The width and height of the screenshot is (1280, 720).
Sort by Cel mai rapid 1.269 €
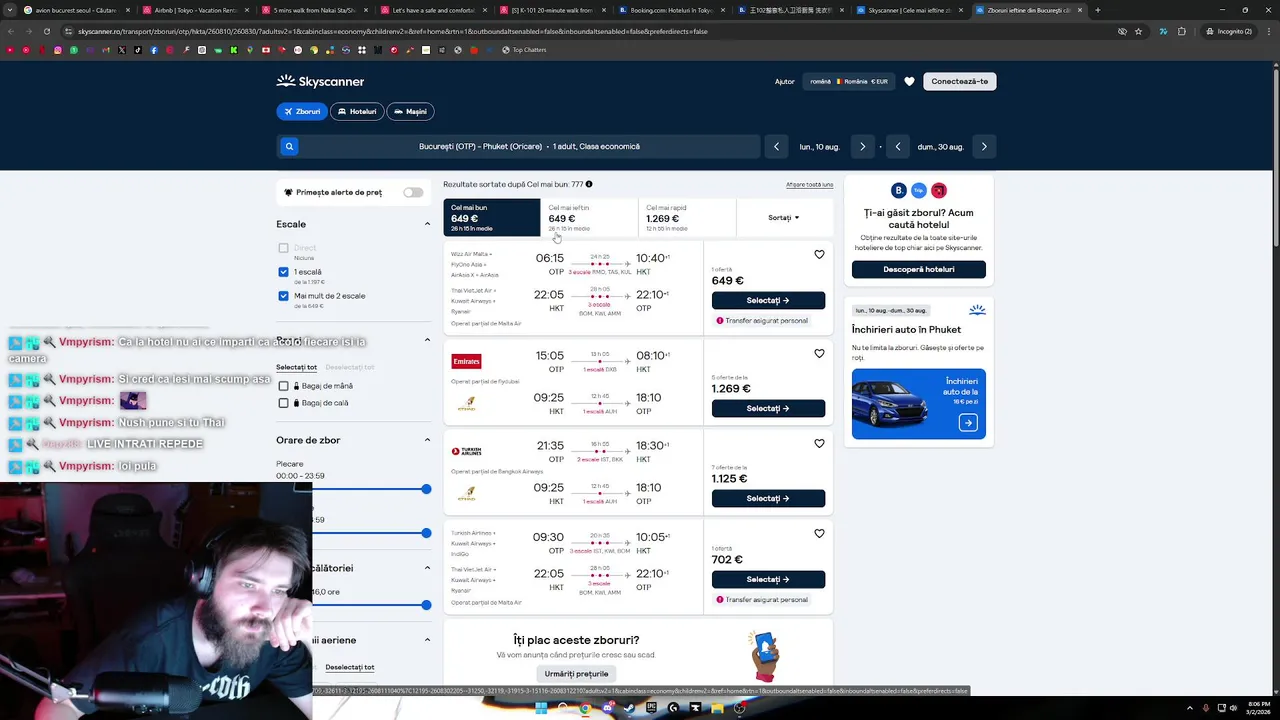pos(686,217)
